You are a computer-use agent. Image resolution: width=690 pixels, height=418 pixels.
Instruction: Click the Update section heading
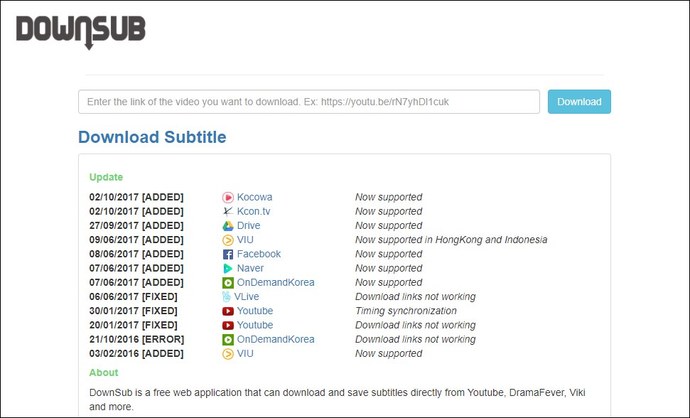pyautogui.click(x=106, y=177)
